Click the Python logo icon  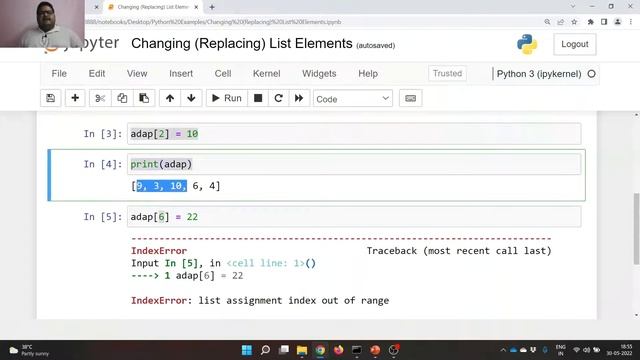[527, 44]
